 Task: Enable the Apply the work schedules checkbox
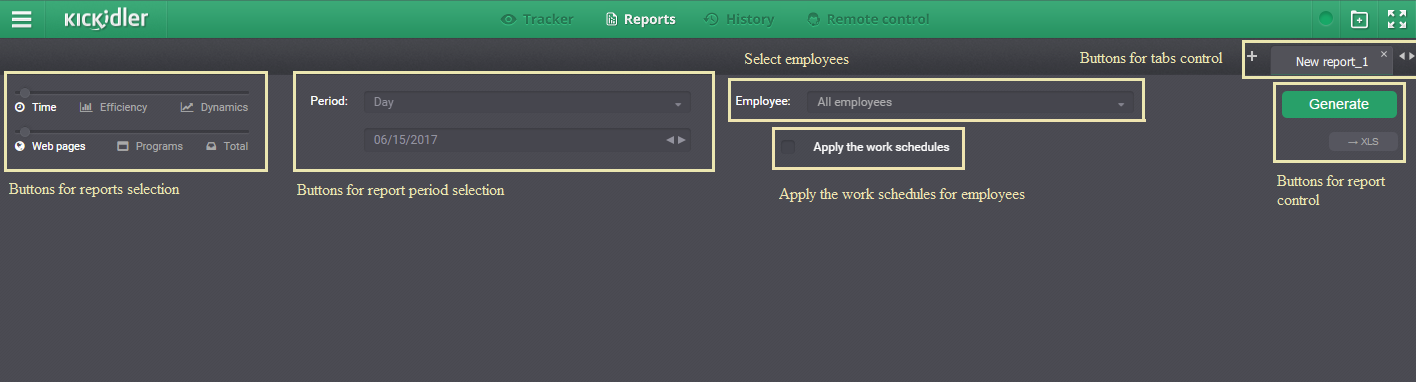coord(789,147)
